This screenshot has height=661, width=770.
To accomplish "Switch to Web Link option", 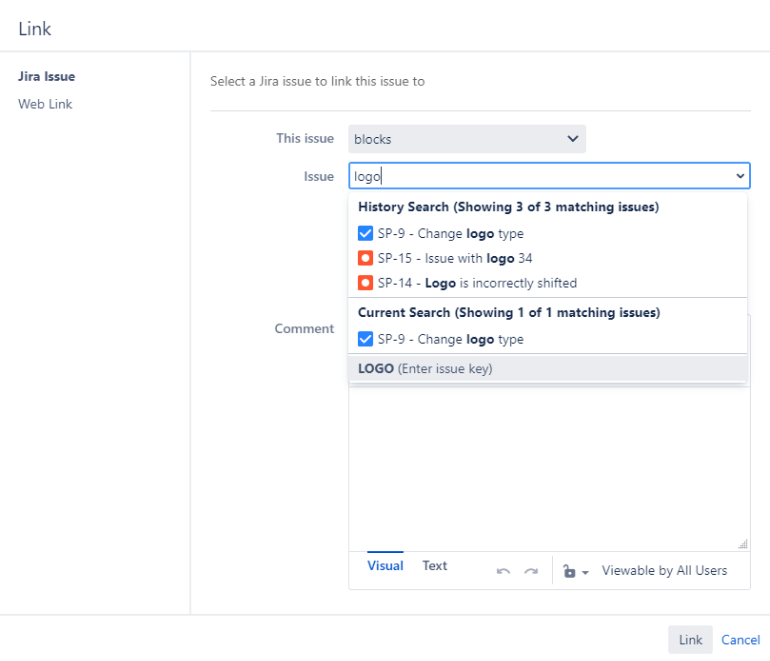I will point(45,104).
